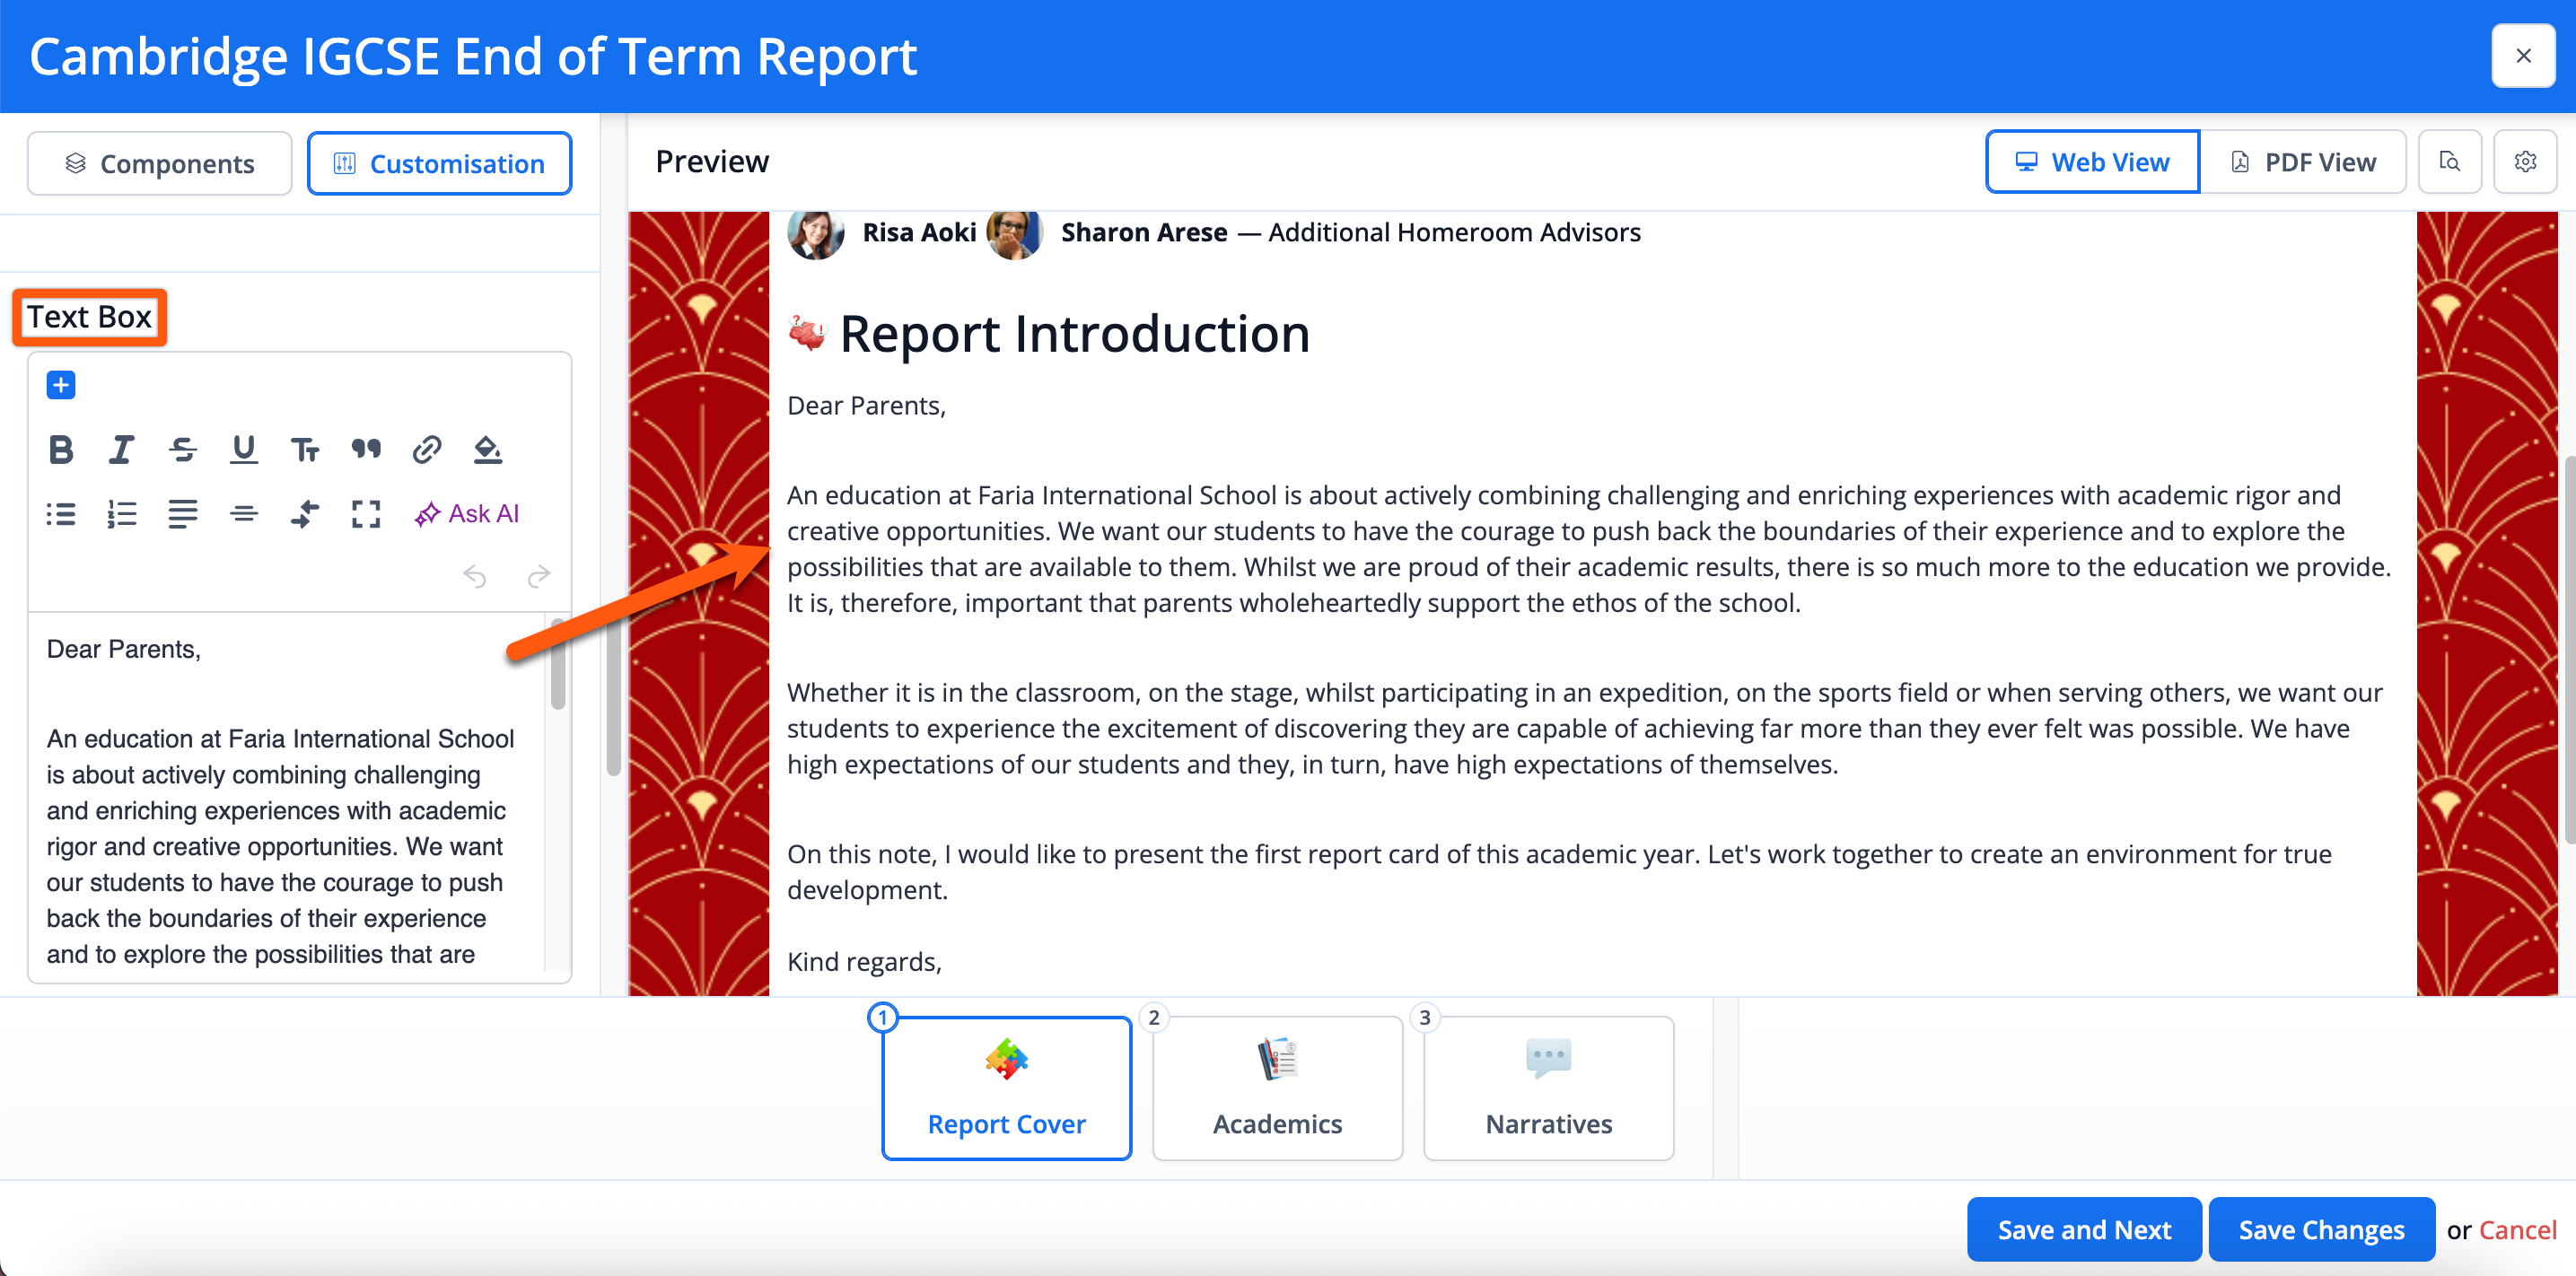Insert a blockquote
Image resolution: width=2576 pixels, height=1276 pixels.
pyautogui.click(x=366, y=450)
